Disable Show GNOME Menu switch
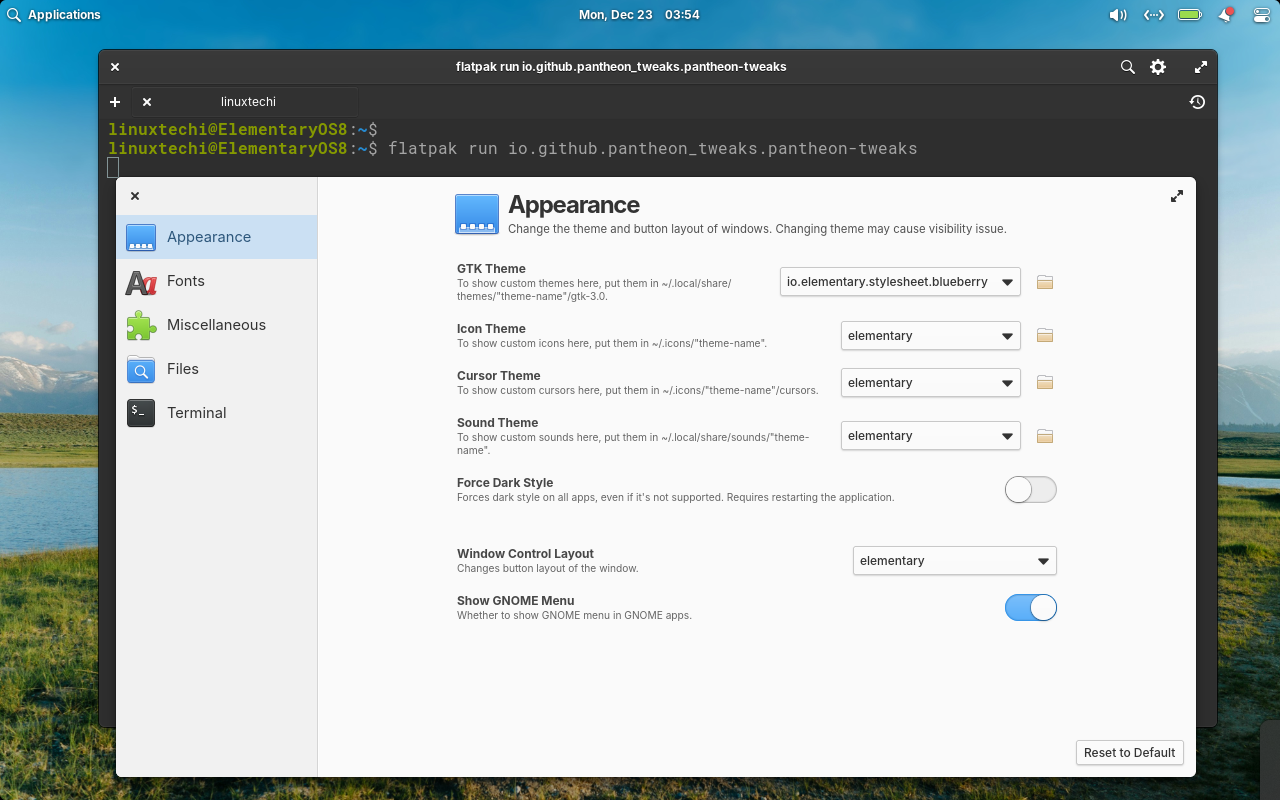This screenshot has width=1280, height=800. click(1031, 607)
